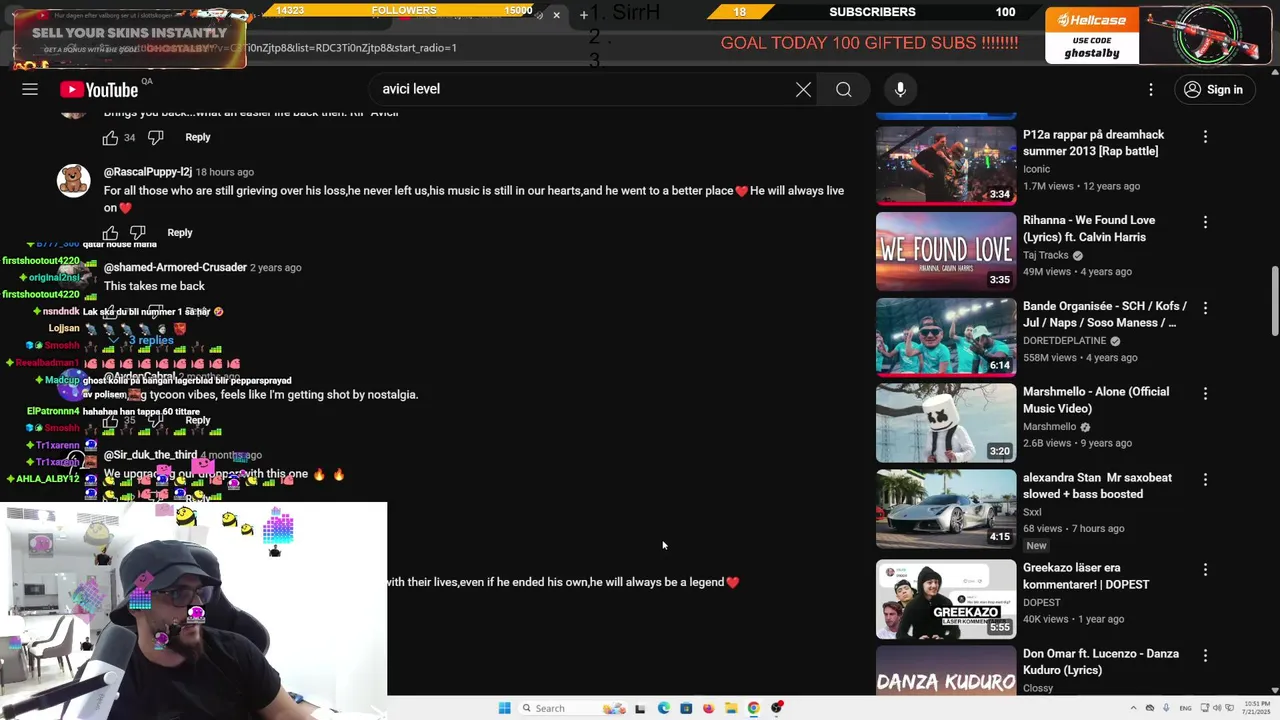Run search with the magnifier button
Screen dimensions: 1280x720
coord(844,89)
